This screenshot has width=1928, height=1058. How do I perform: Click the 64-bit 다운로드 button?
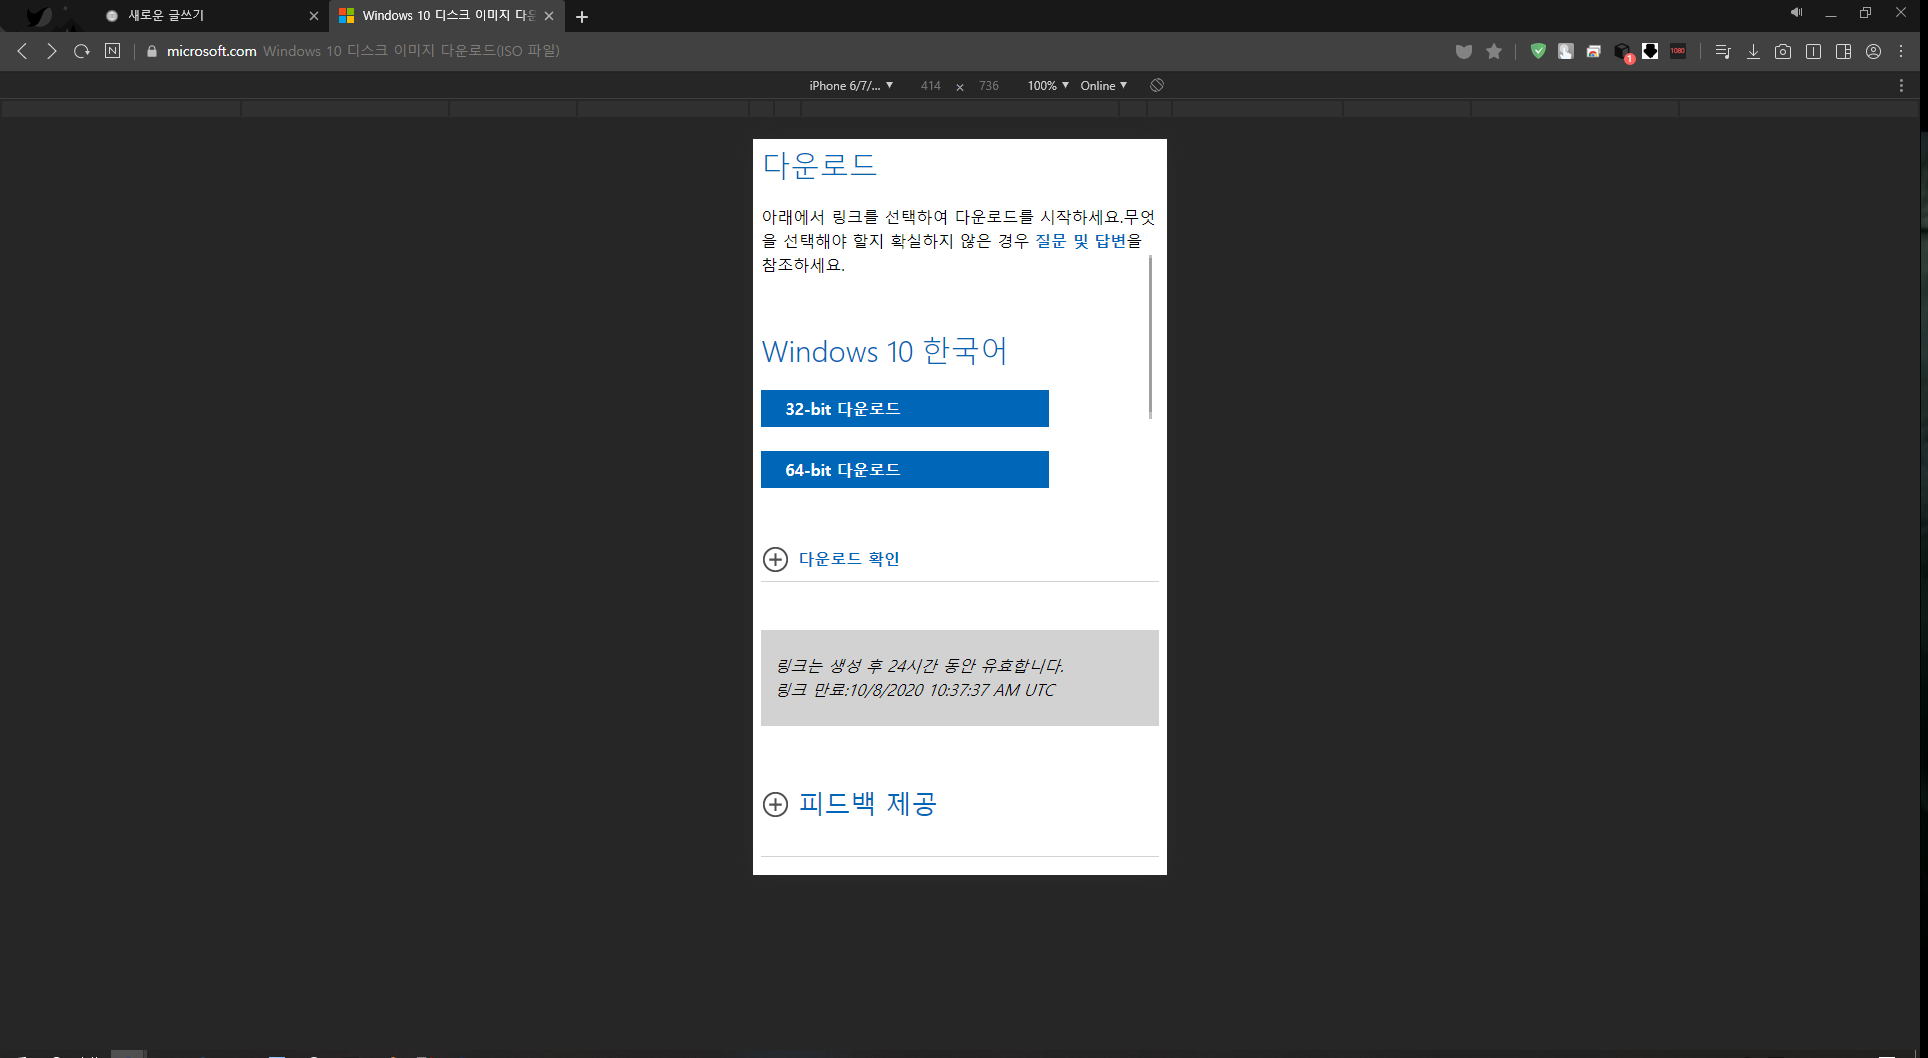click(905, 470)
